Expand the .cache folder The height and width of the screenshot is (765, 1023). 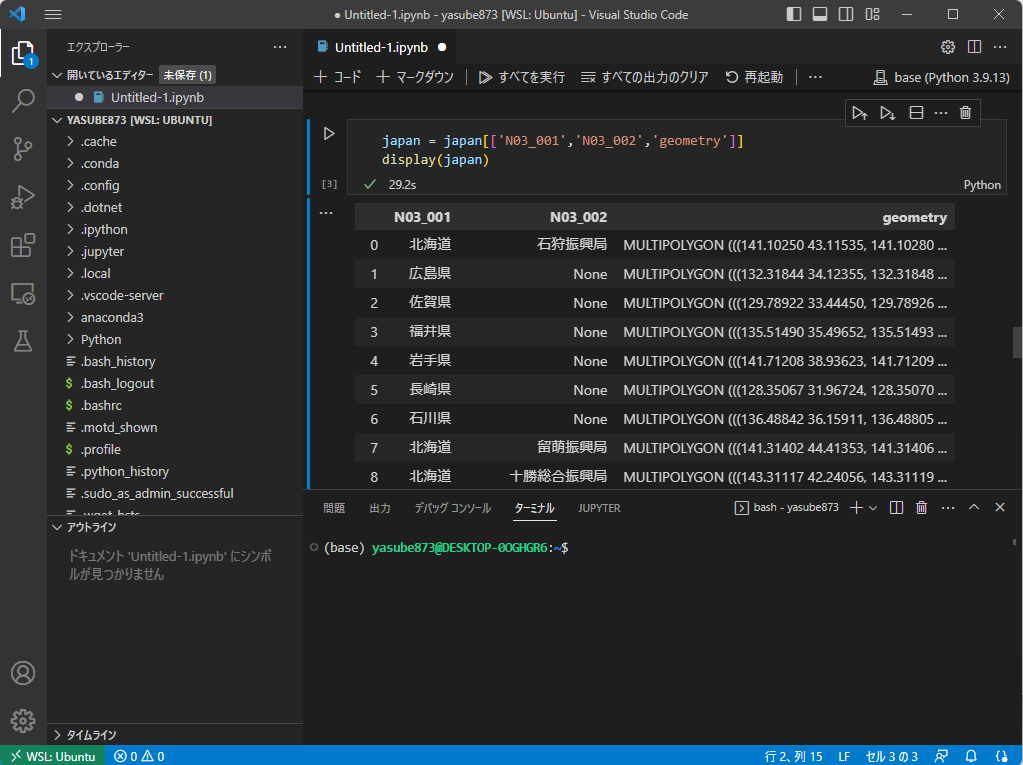(70, 141)
